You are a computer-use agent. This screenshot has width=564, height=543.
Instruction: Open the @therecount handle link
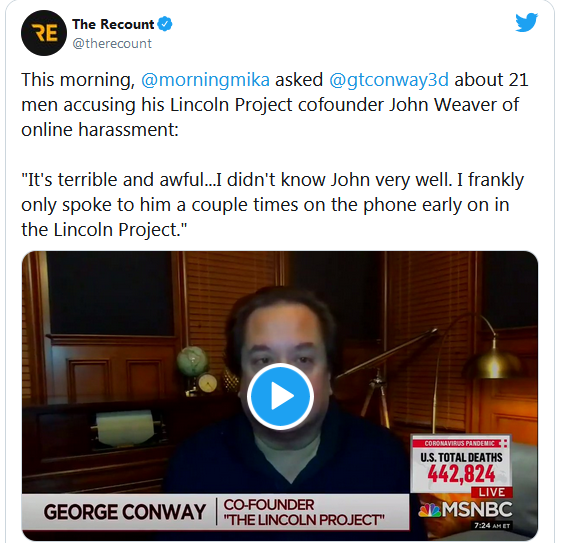112,44
